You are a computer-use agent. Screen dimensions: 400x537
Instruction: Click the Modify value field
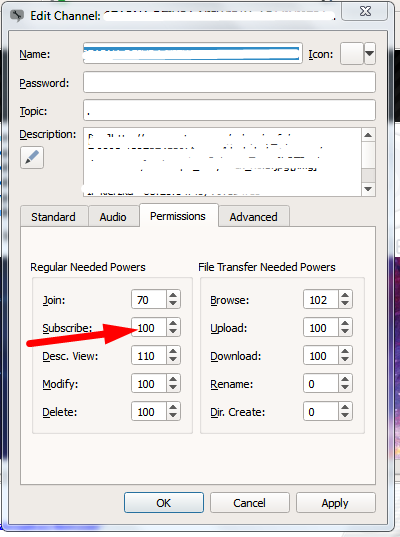[149, 384]
